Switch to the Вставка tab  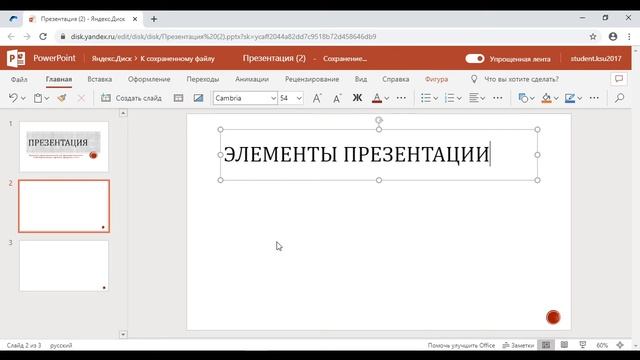100,79
